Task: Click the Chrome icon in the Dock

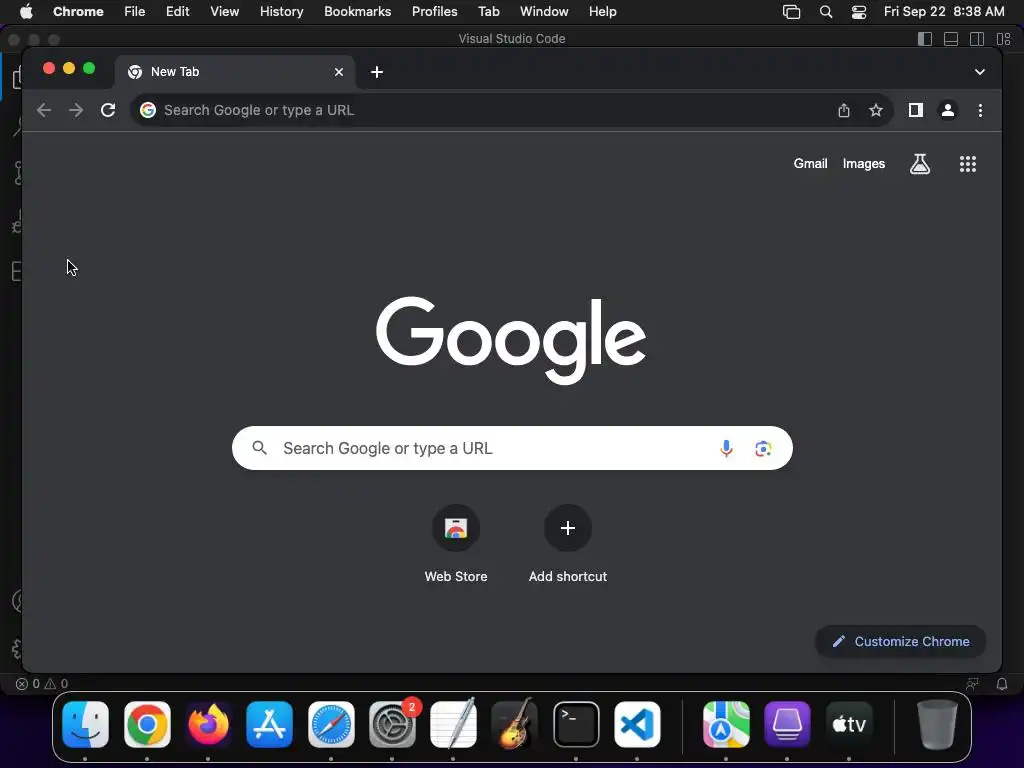Action: tap(147, 724)
